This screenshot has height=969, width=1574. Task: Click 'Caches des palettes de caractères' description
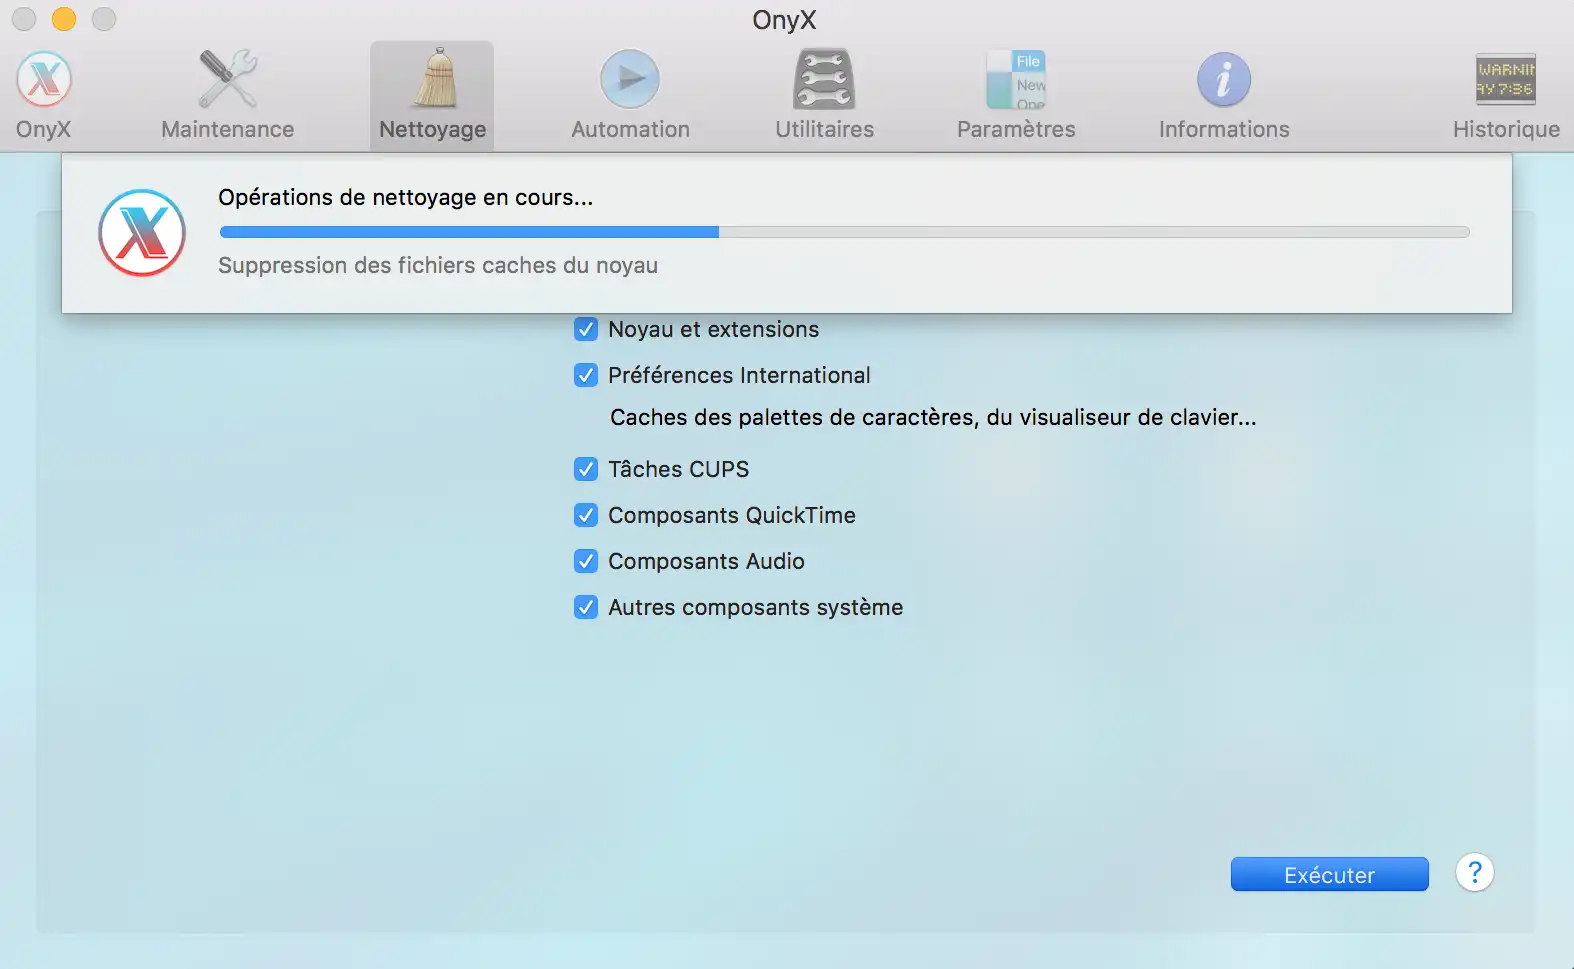(x=933, y=417)
